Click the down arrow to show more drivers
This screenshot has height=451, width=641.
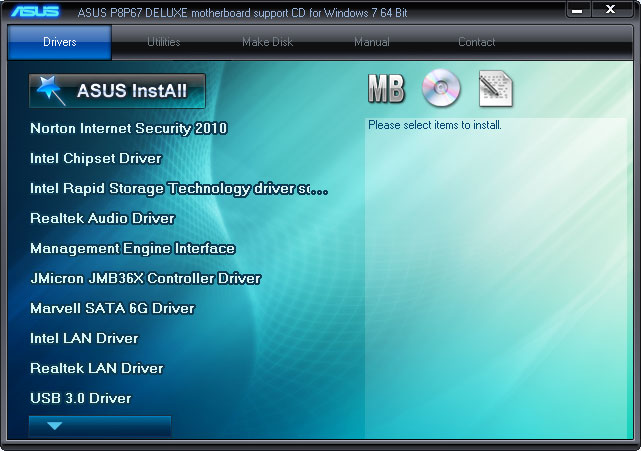click(x=100, y=426)
